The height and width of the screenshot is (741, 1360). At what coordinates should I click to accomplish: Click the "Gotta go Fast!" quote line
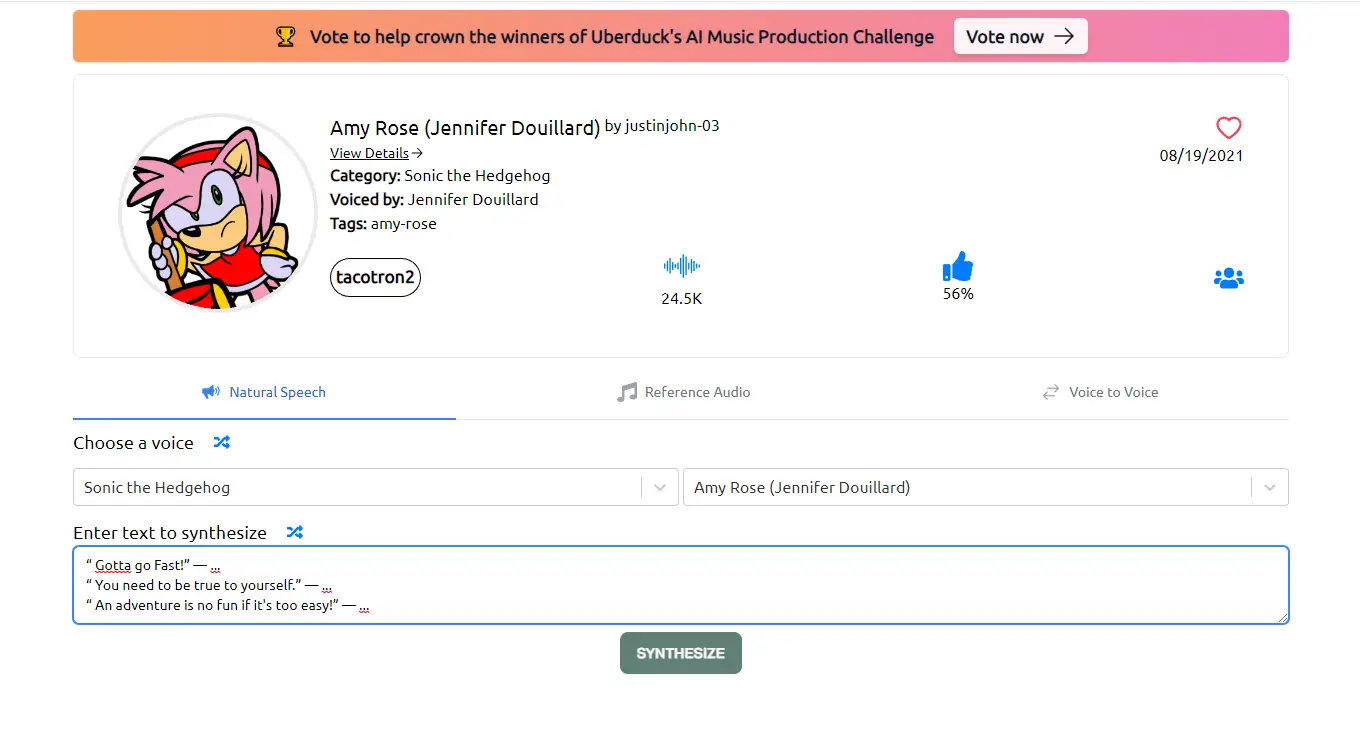tap(153, 565)
